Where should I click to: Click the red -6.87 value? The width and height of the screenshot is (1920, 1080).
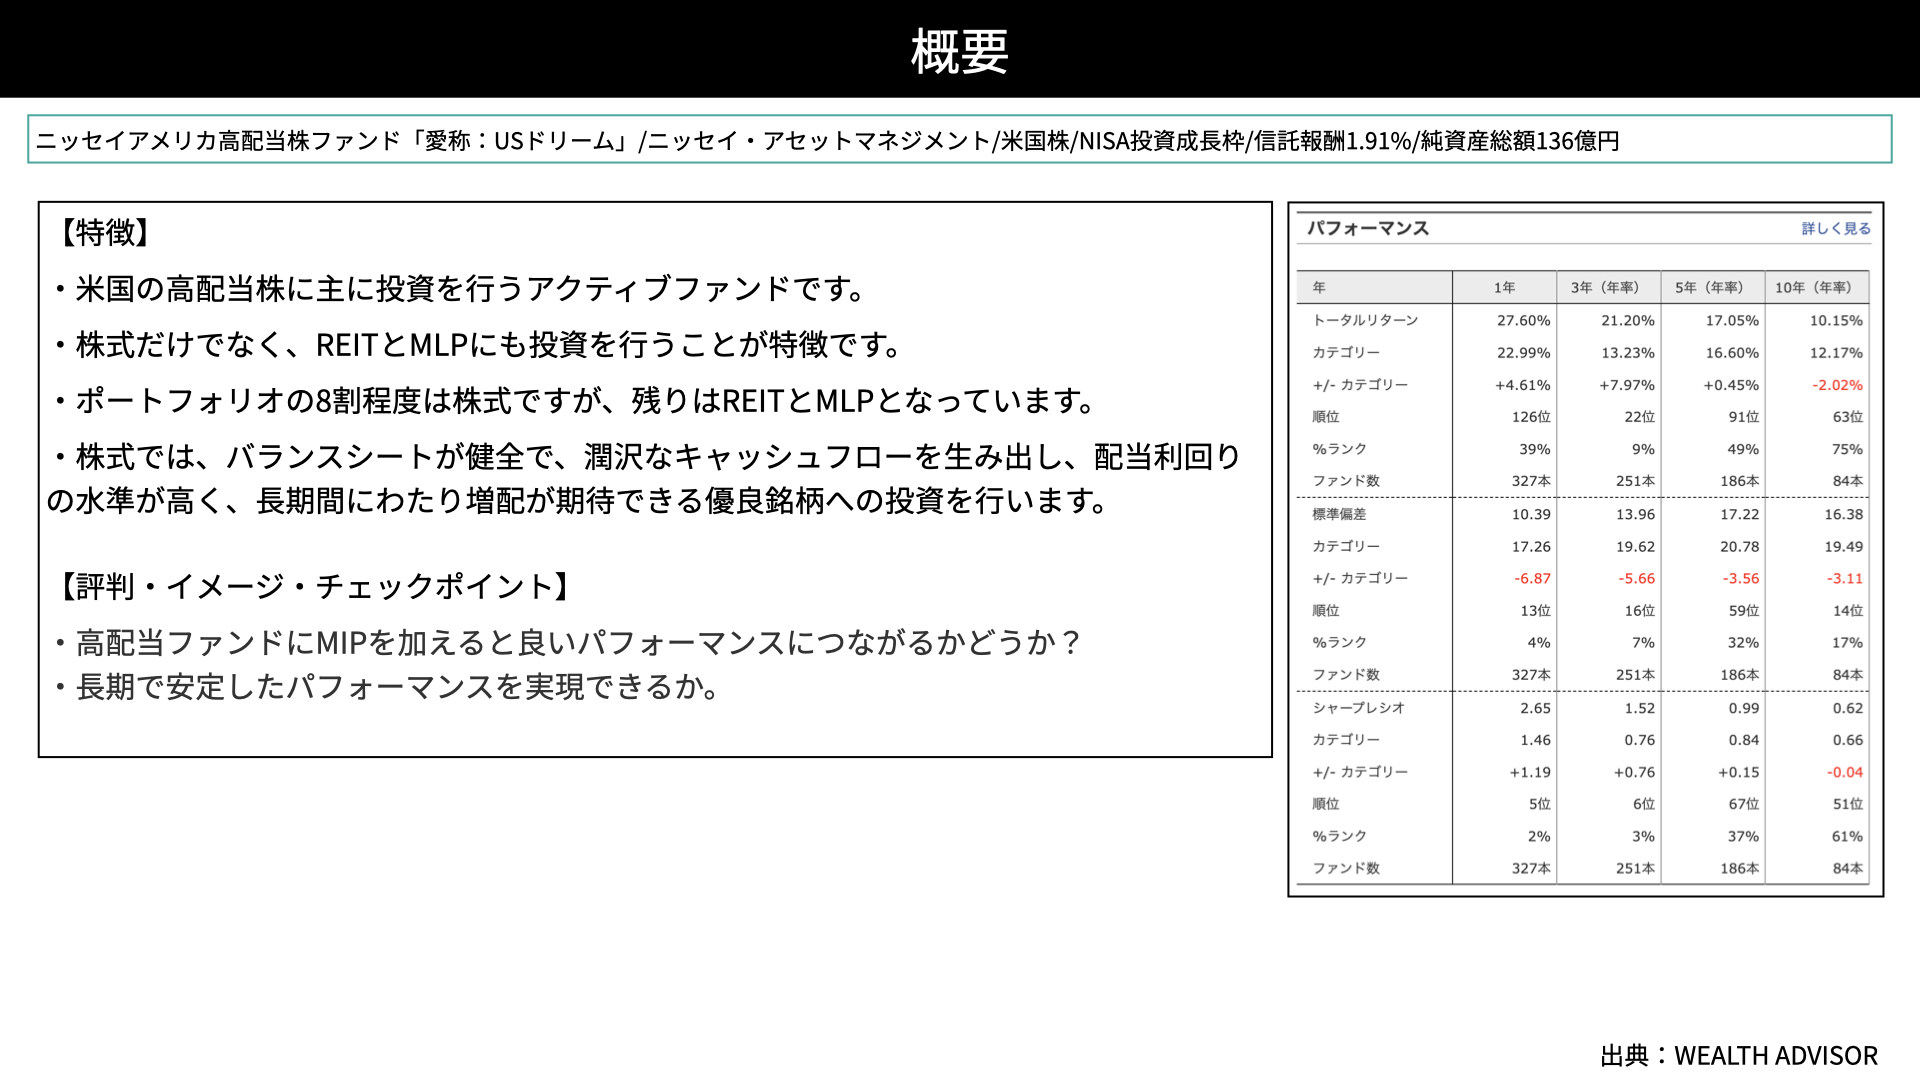(1532, 579)
